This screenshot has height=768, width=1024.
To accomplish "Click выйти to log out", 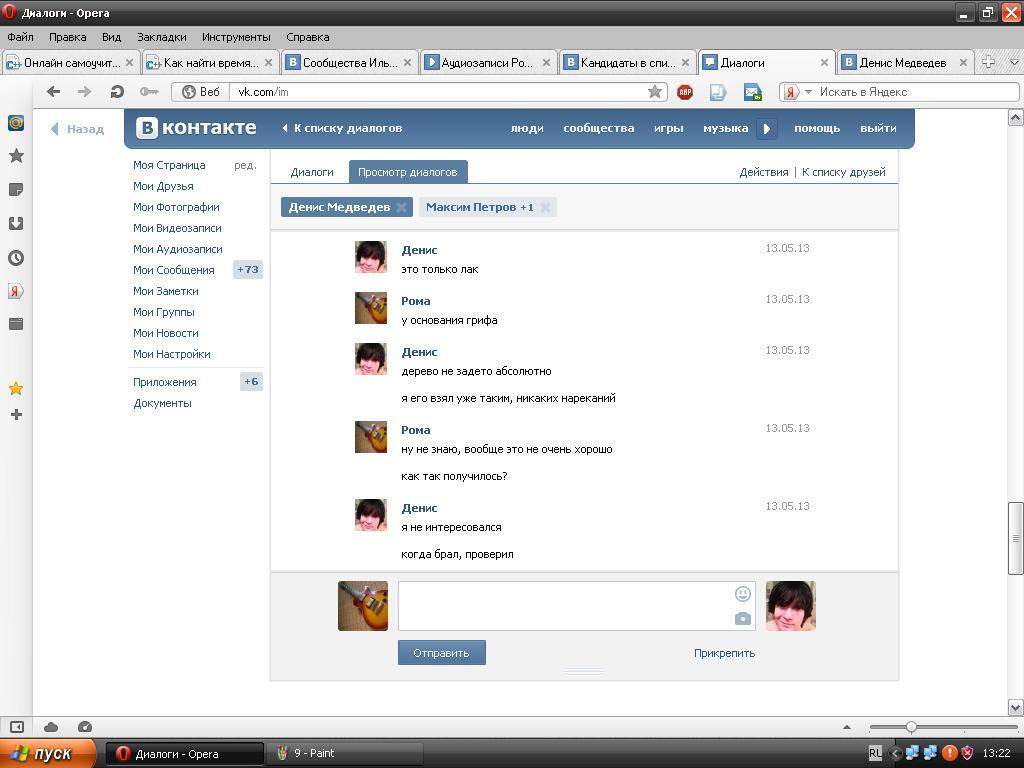I will [878, 129].
